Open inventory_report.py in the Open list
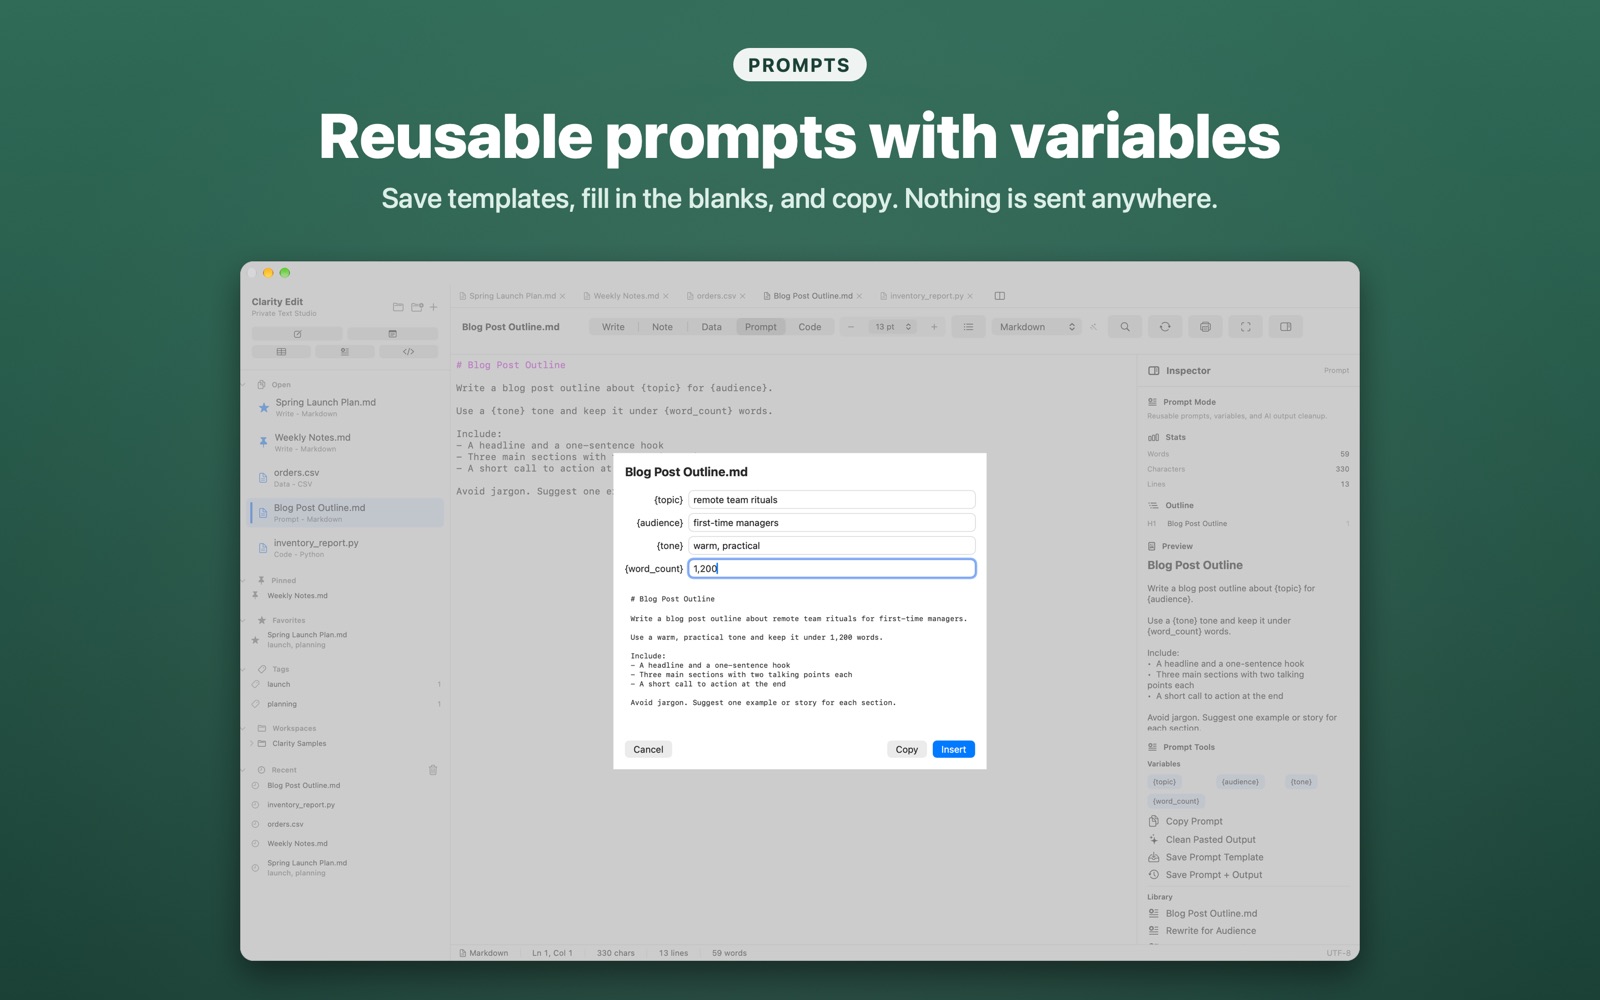The image size is (1600, 1000). (x=345, y=547)
